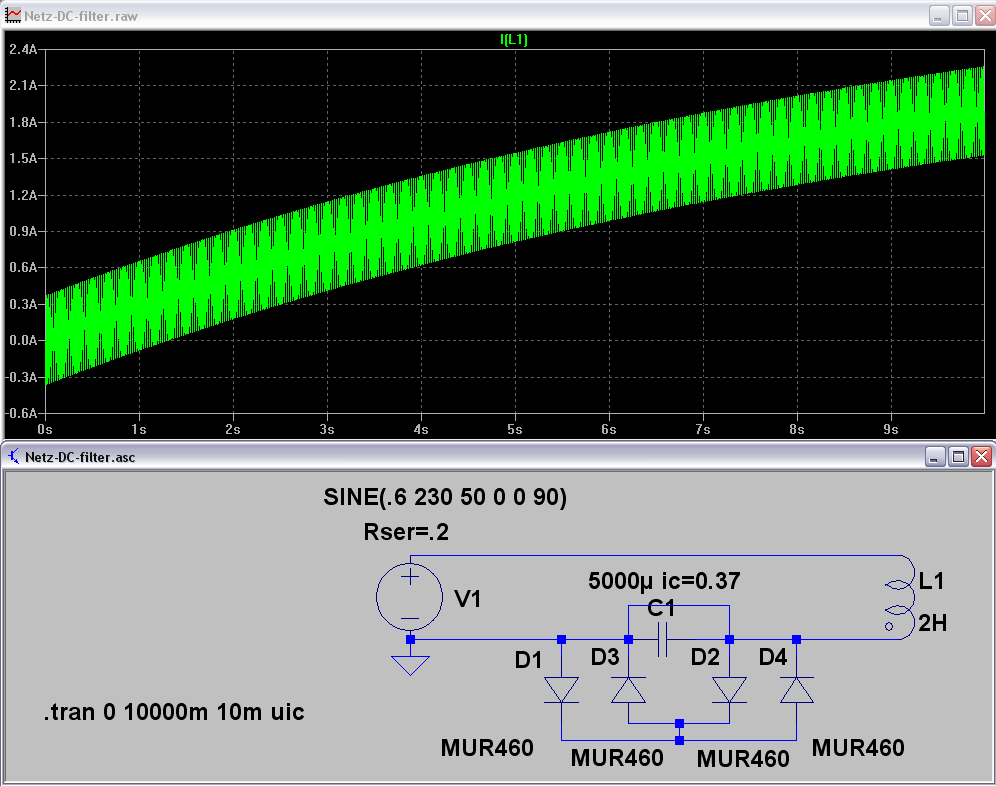The image size is (996, 786).
Task: Select the diode D4 symbol
Action: [x=796, y=690]
